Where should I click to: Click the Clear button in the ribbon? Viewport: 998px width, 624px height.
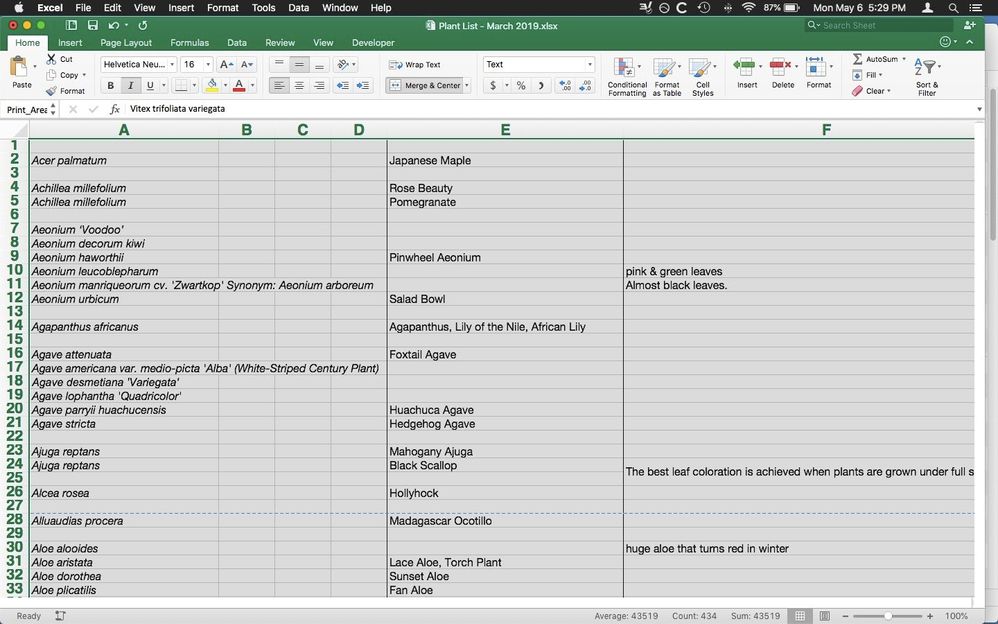pyautogui.click(x=872, y=90)
